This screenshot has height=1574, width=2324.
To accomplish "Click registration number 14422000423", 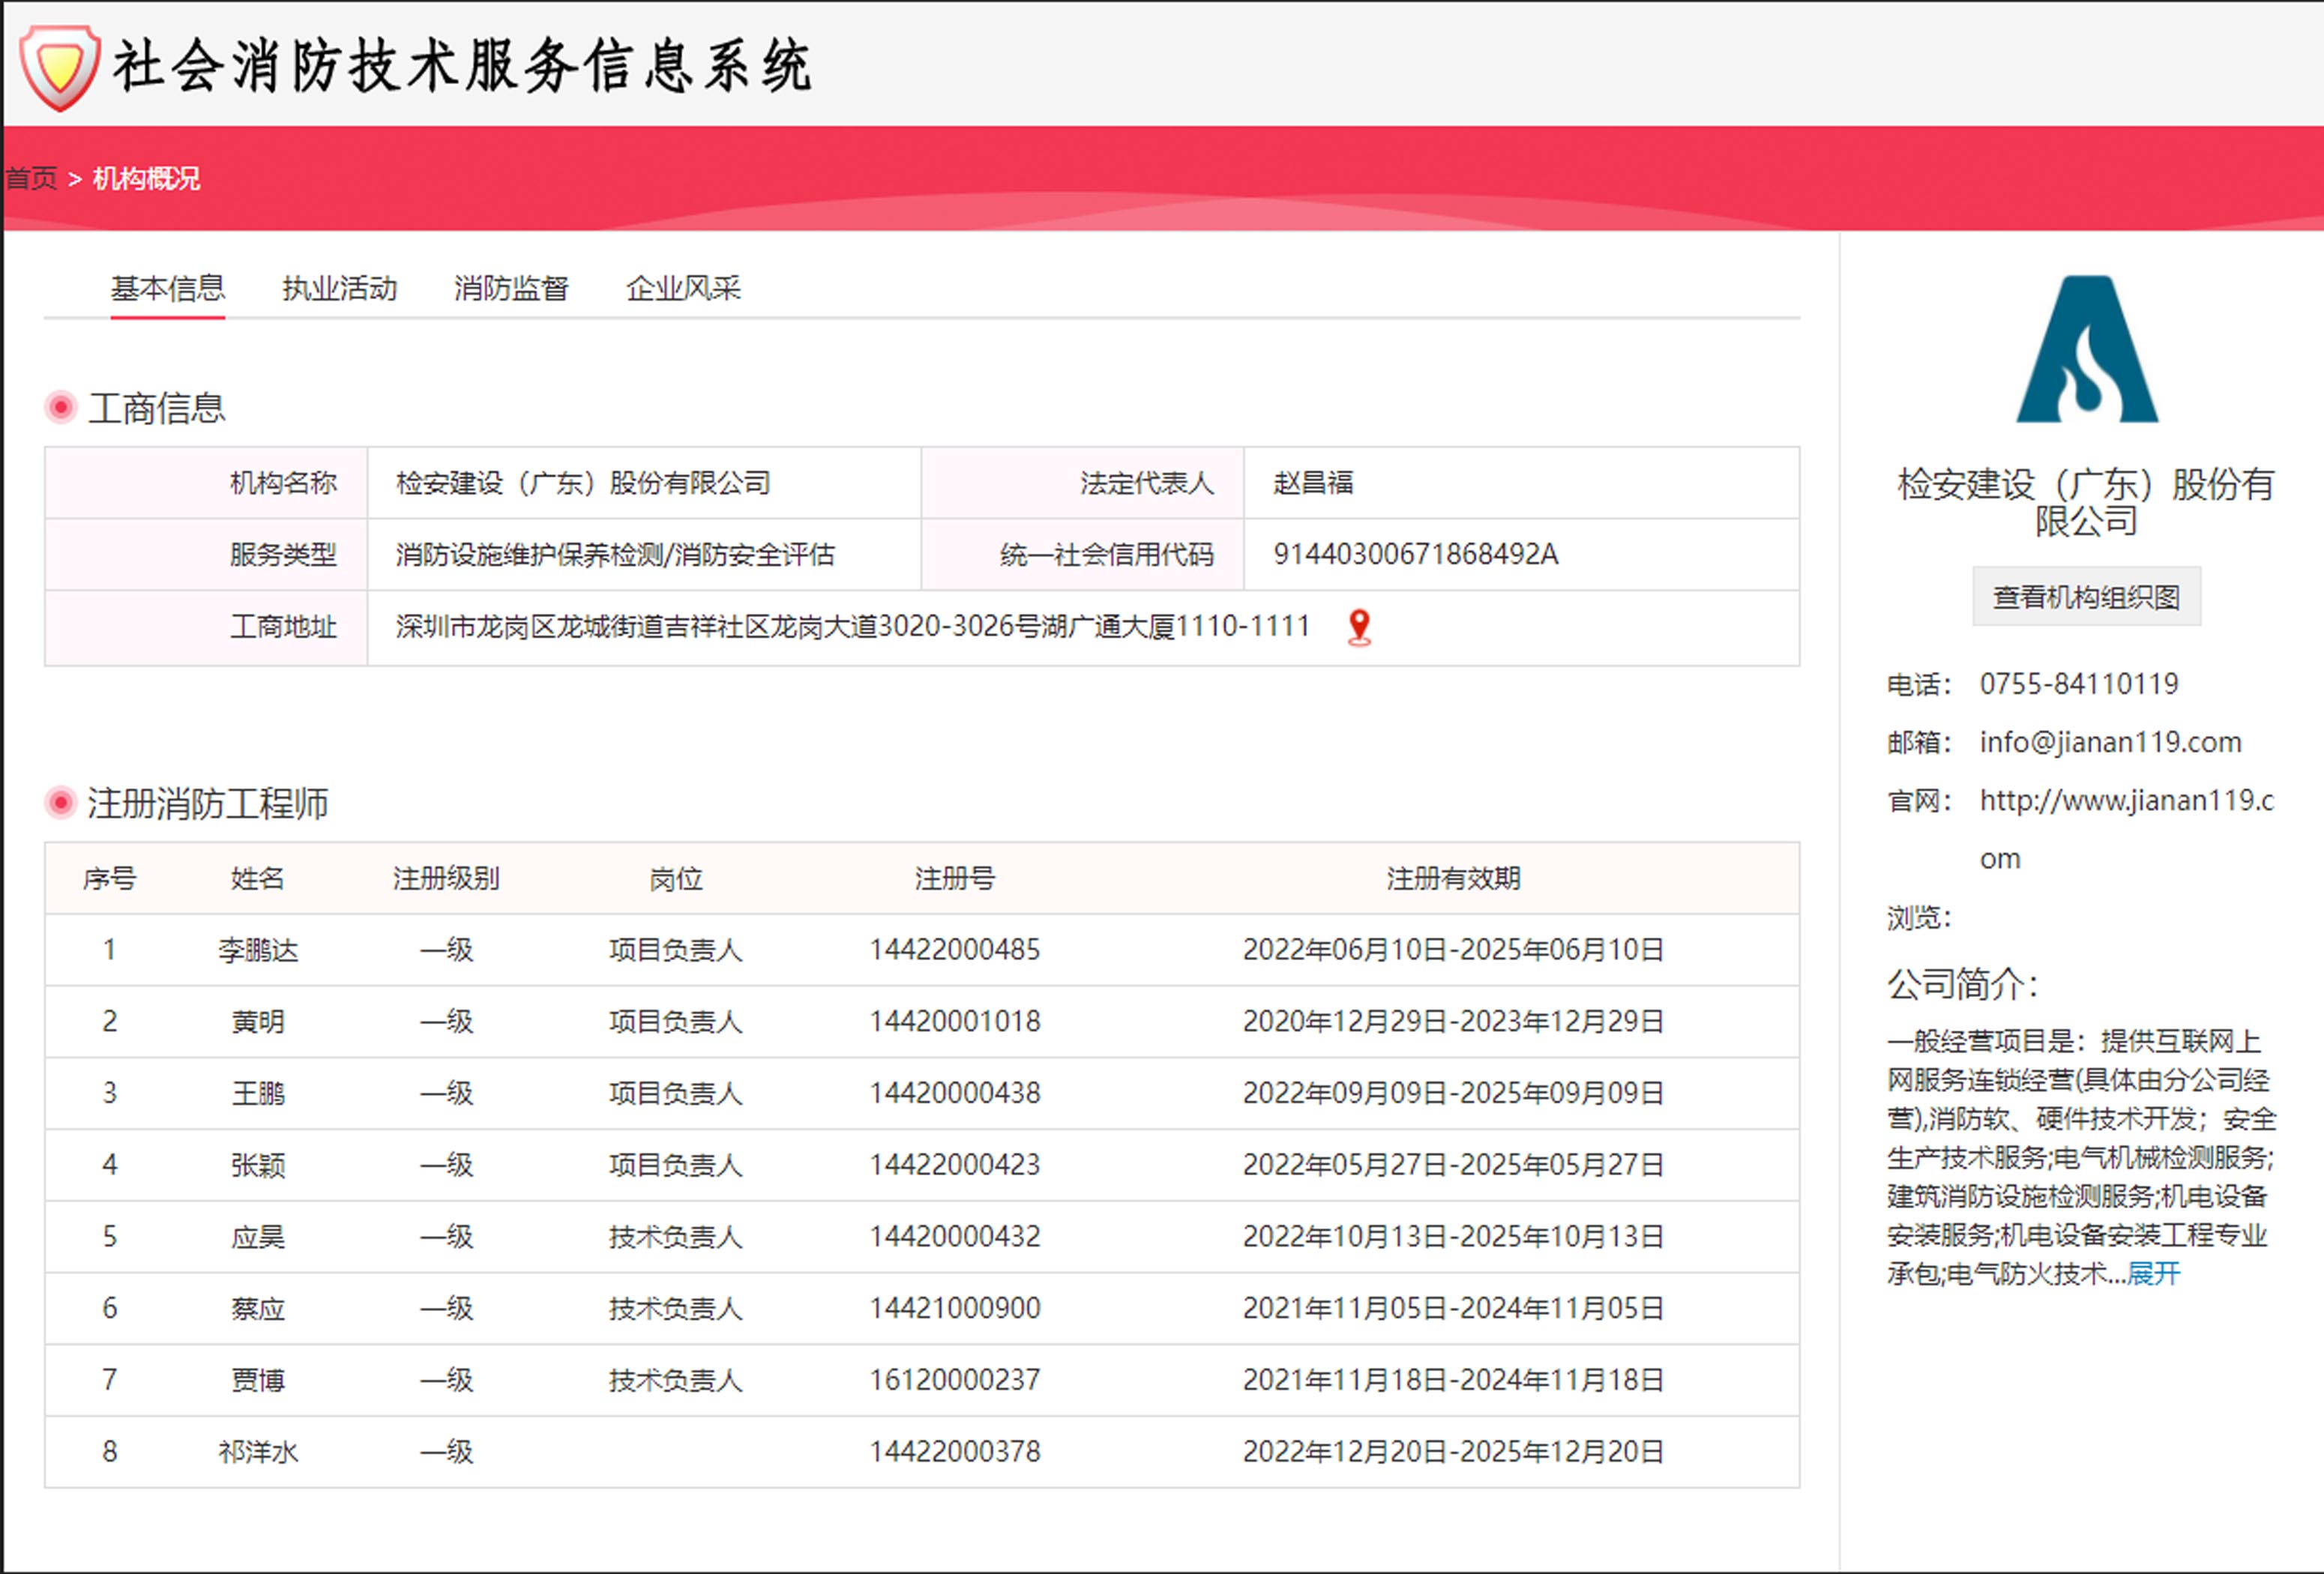I will [955, 1165].
